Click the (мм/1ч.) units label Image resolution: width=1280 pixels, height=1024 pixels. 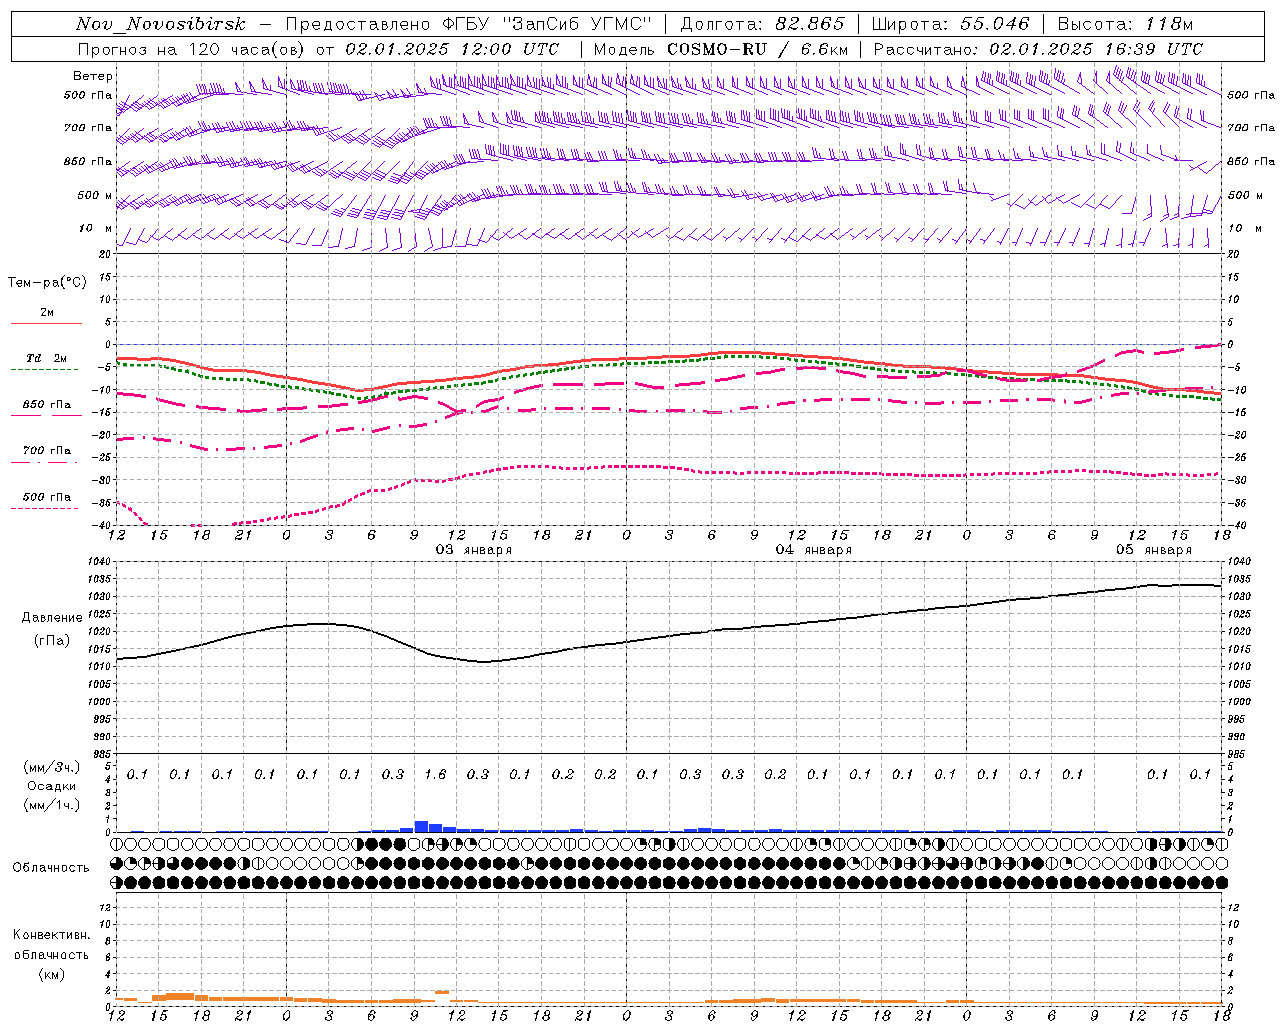point(51,804)
